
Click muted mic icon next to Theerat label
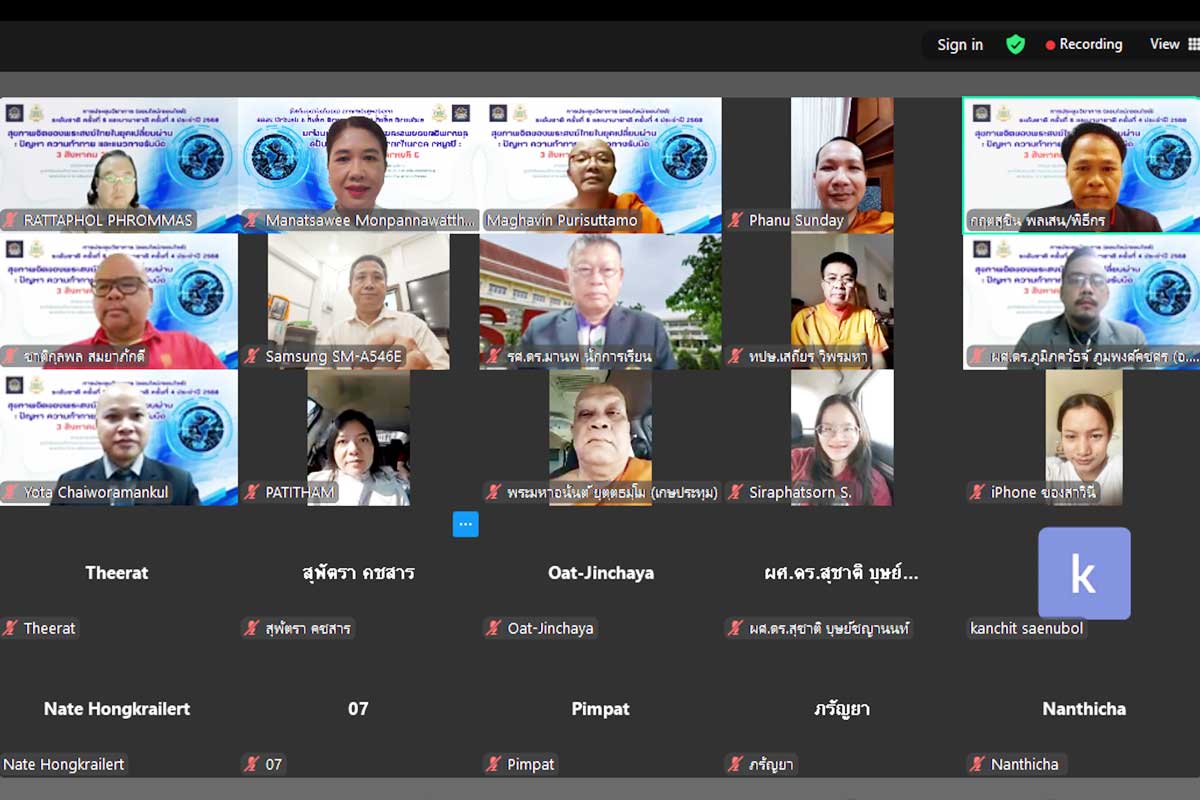(11, 628)
